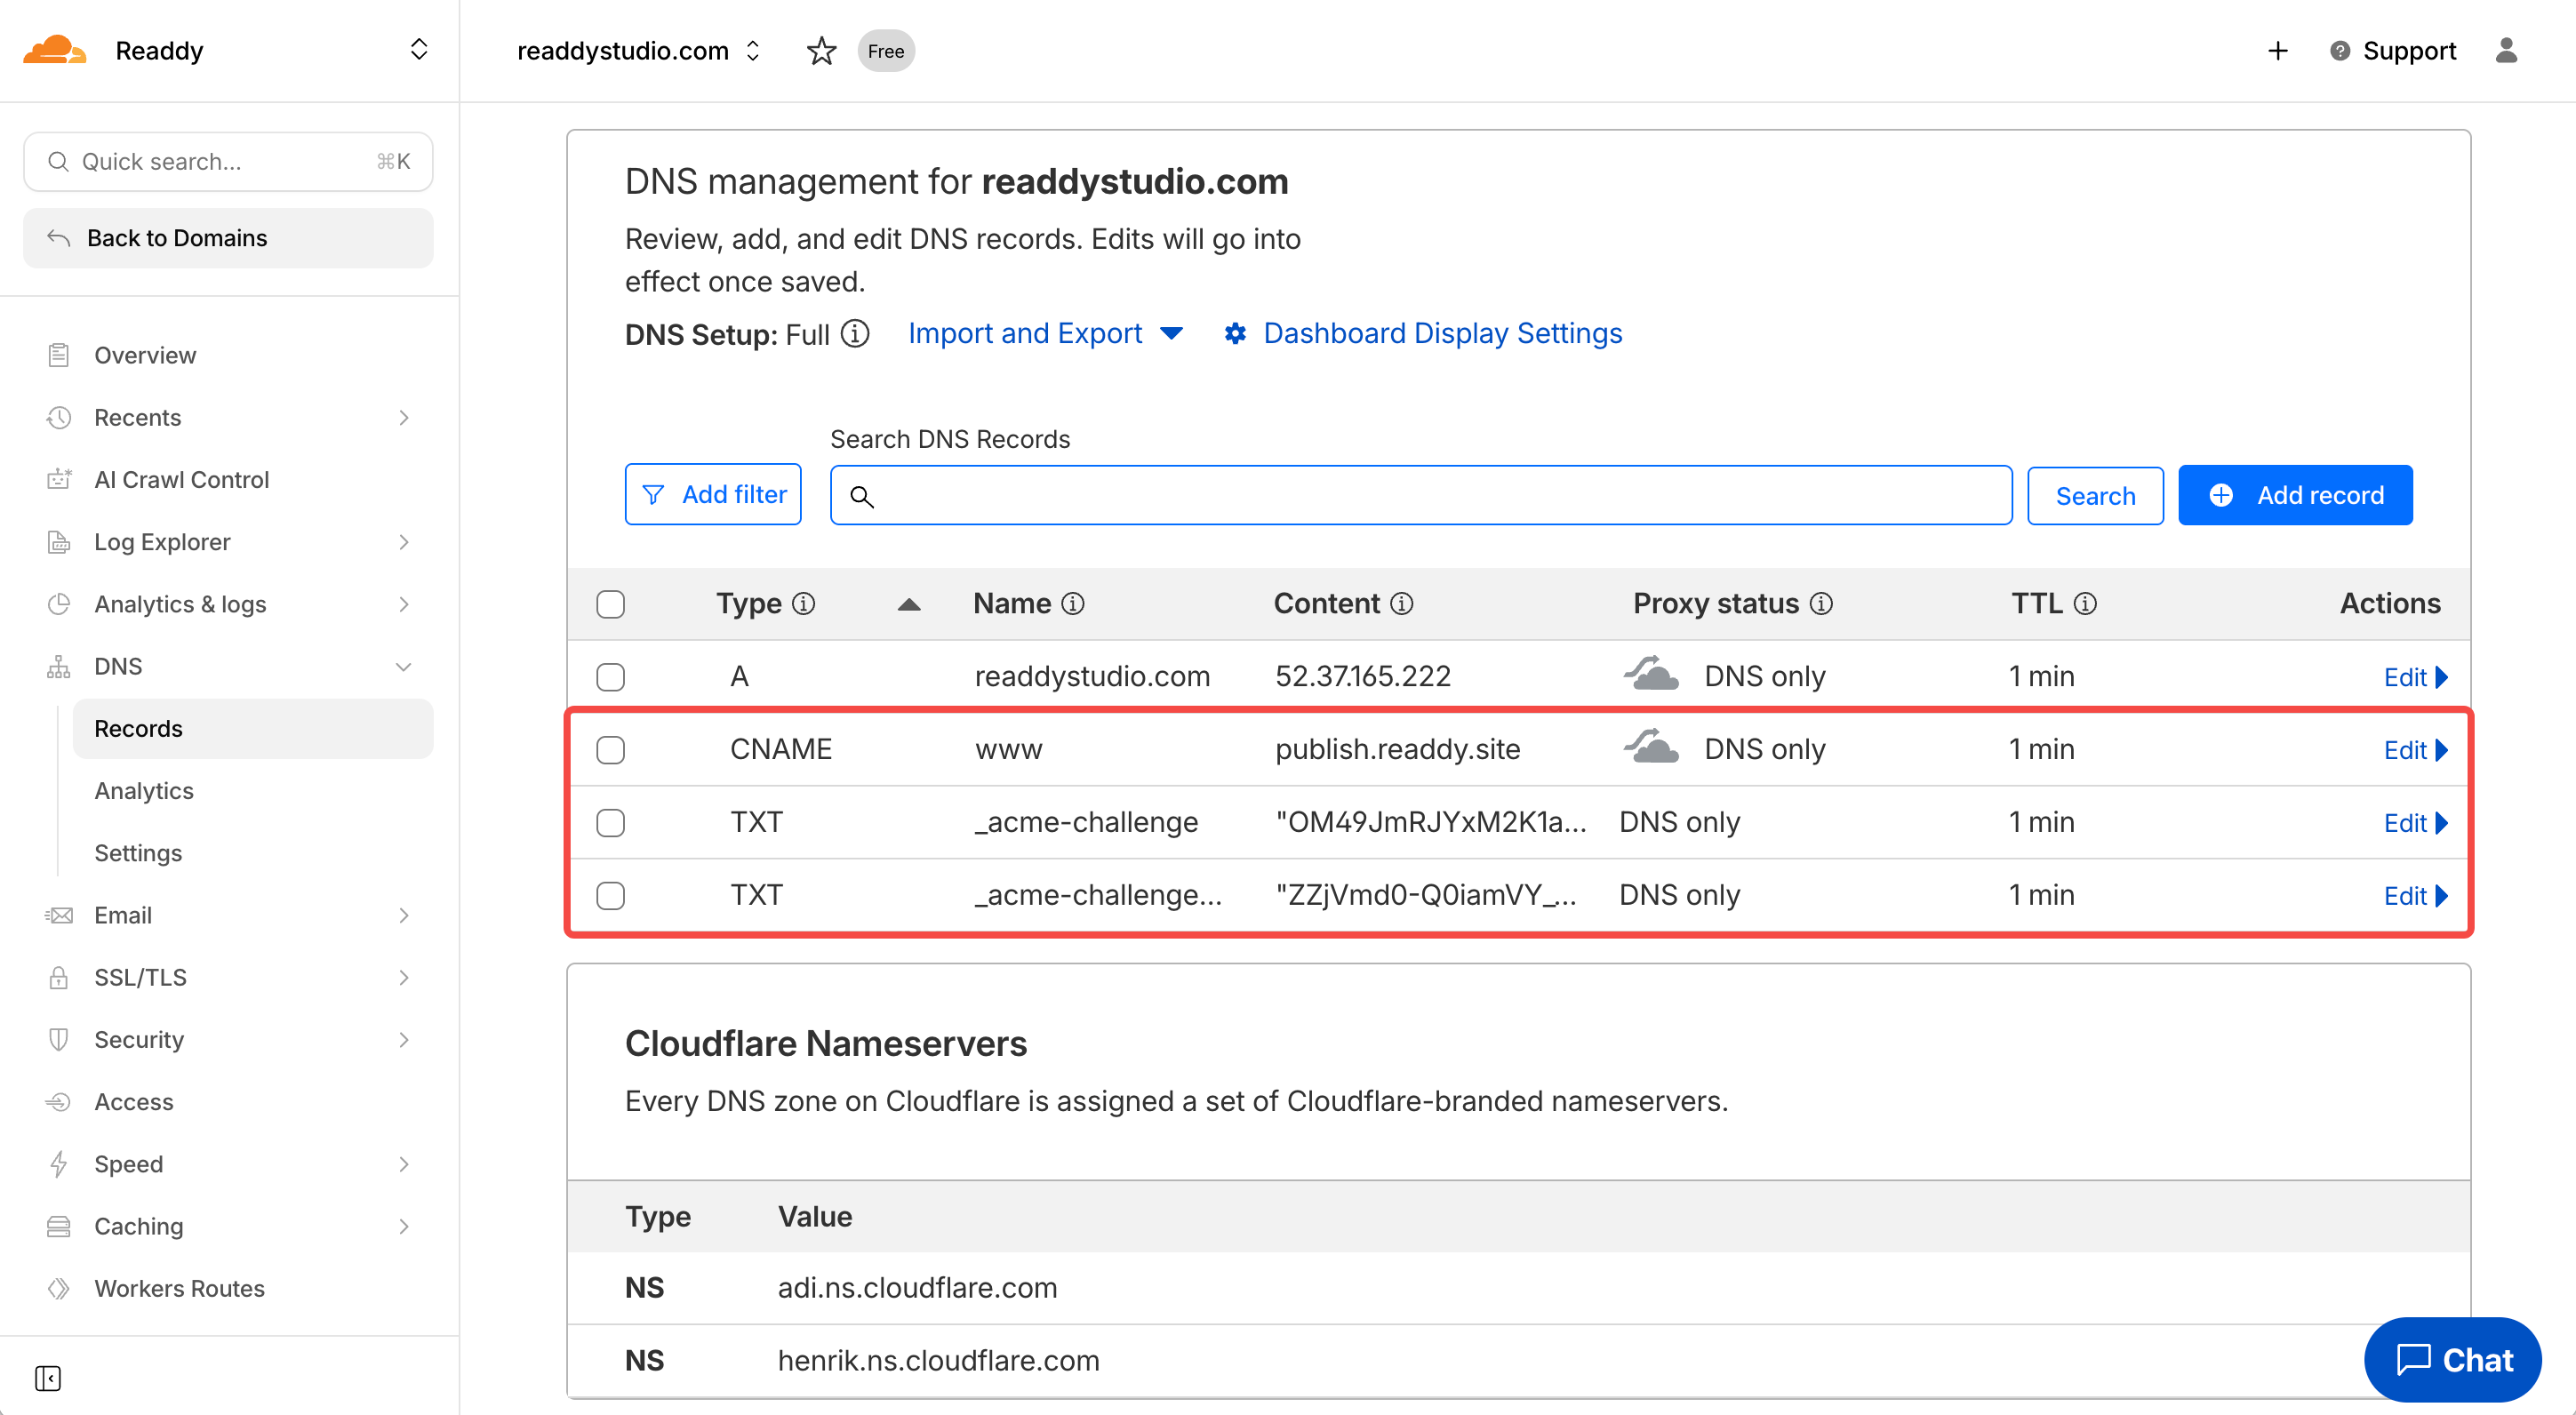Click the DNS Setup info icon

pos(855,333)
